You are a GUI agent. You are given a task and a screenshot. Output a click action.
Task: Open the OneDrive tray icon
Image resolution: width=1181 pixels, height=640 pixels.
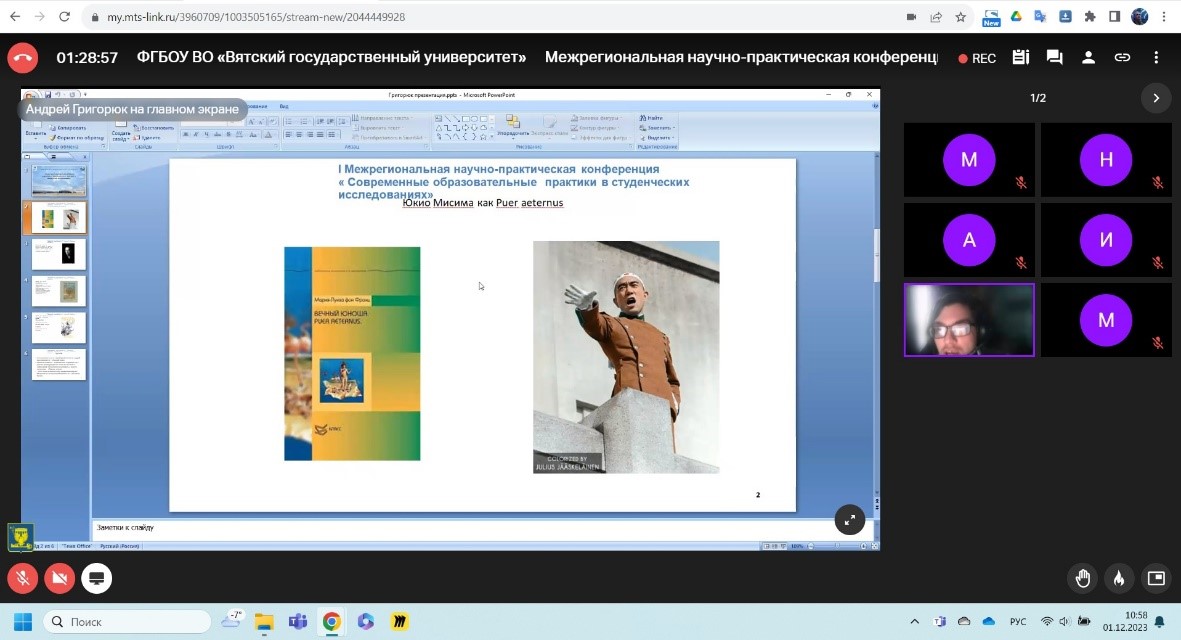pyautogui.click(x=989, y=622)
